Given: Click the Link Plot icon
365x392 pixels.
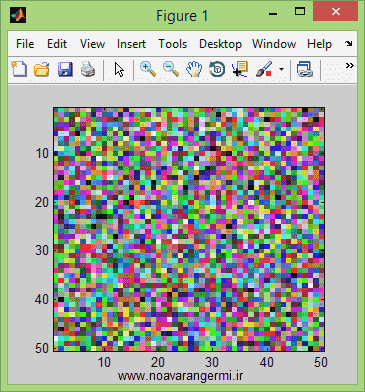Looking at the screenshot, I should click(x=305, y=70).
